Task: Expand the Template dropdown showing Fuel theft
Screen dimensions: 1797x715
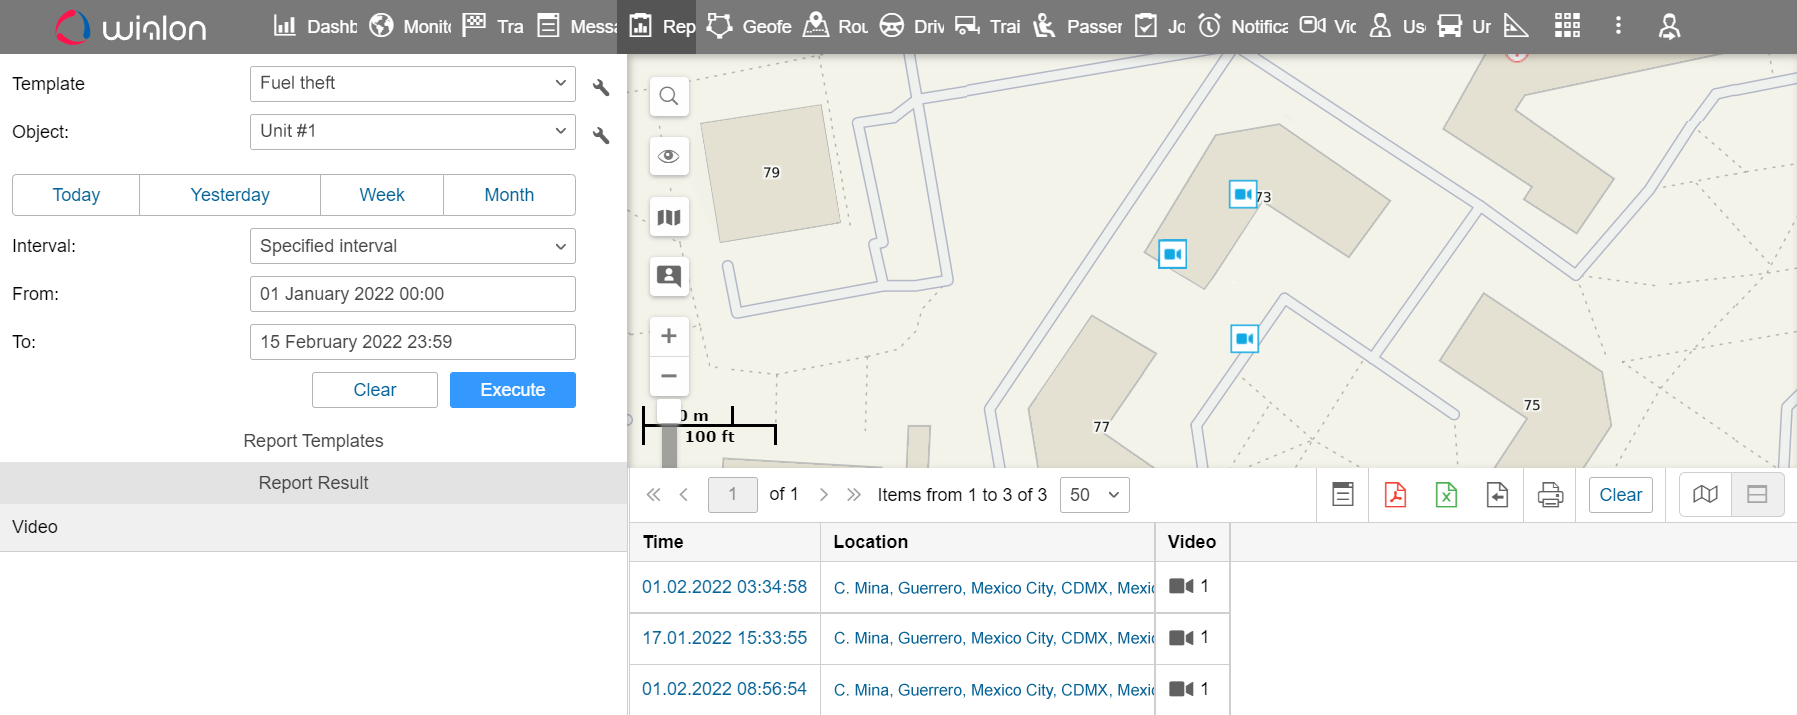Action: 412,84
